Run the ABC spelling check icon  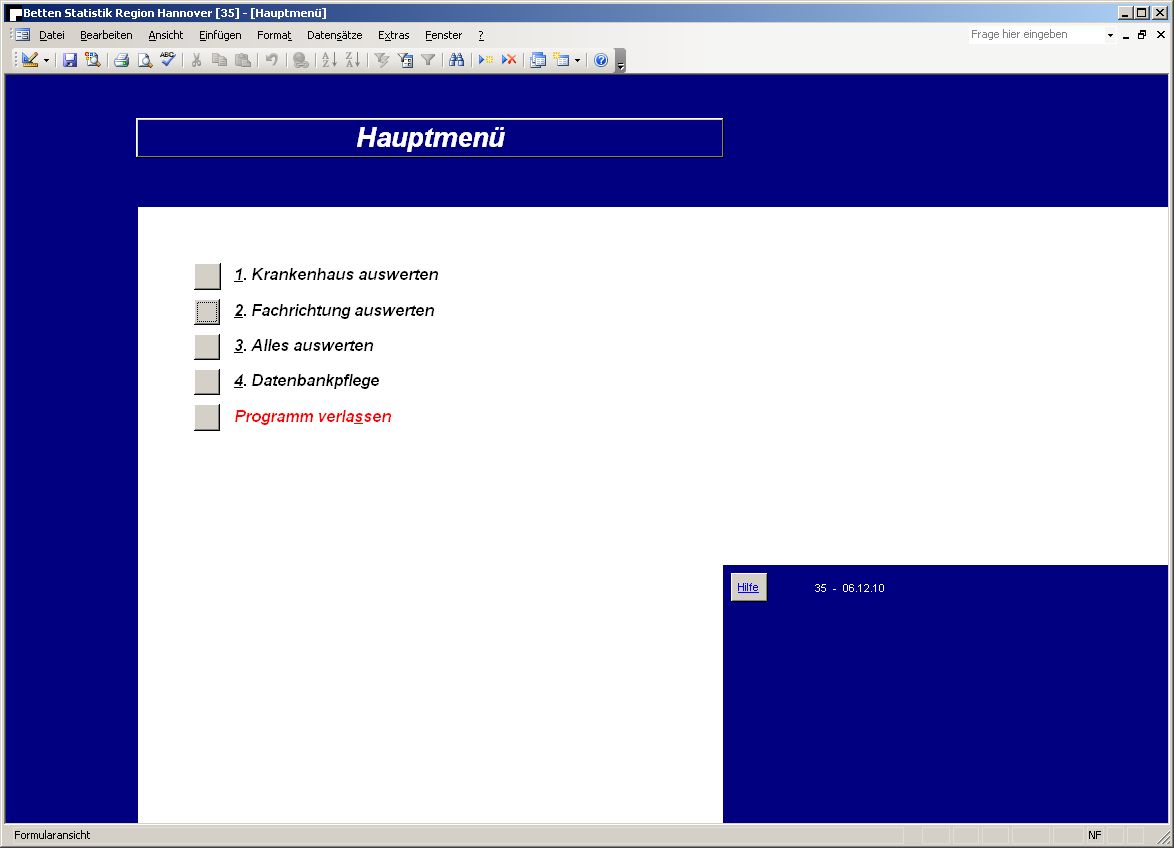click(x=168, y=61)
